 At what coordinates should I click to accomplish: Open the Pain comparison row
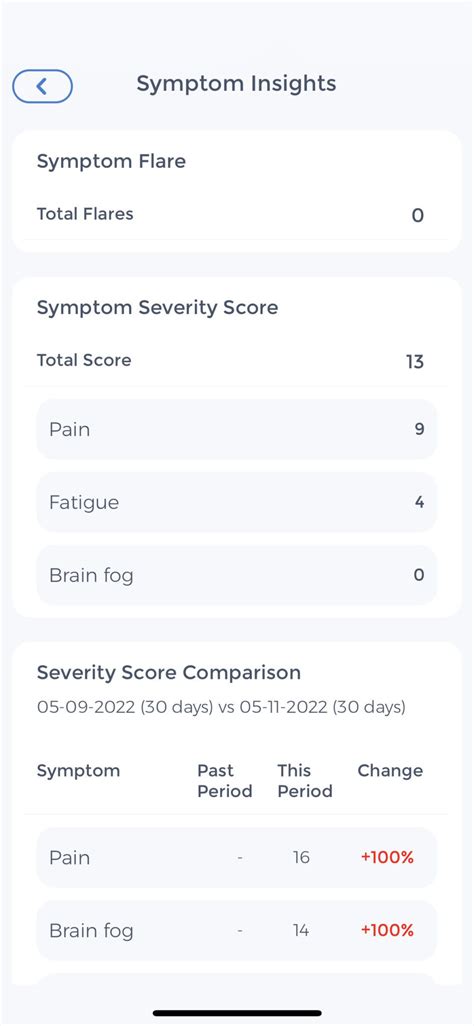[x=236, y=857]
